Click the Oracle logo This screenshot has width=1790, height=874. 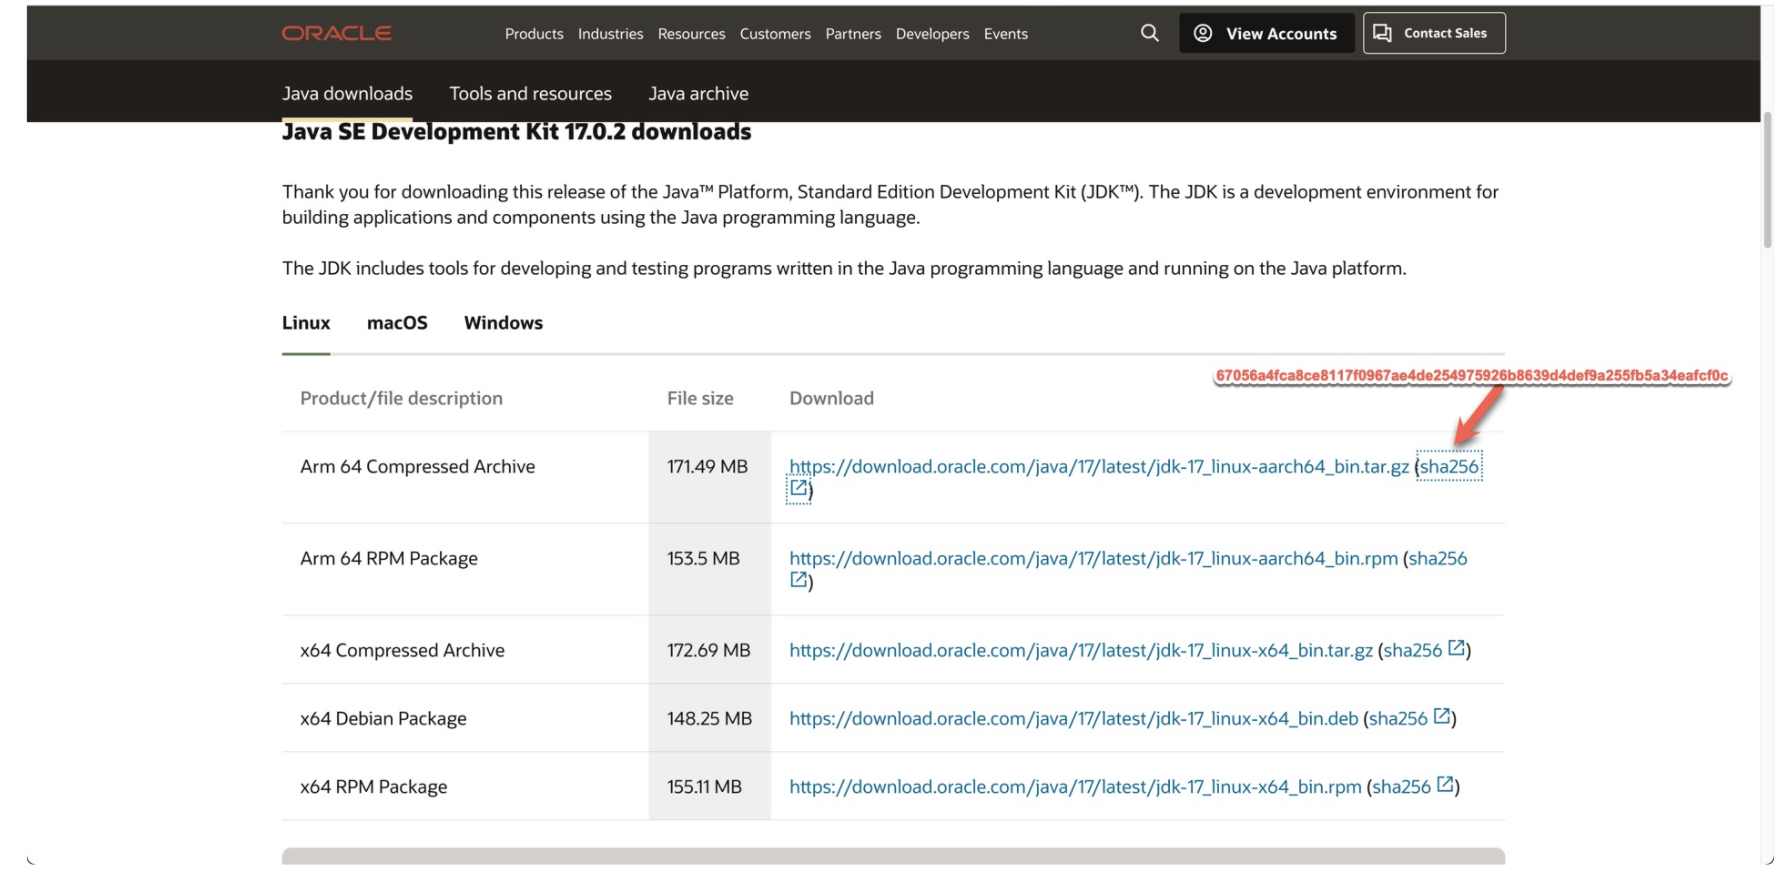[336, 33]
